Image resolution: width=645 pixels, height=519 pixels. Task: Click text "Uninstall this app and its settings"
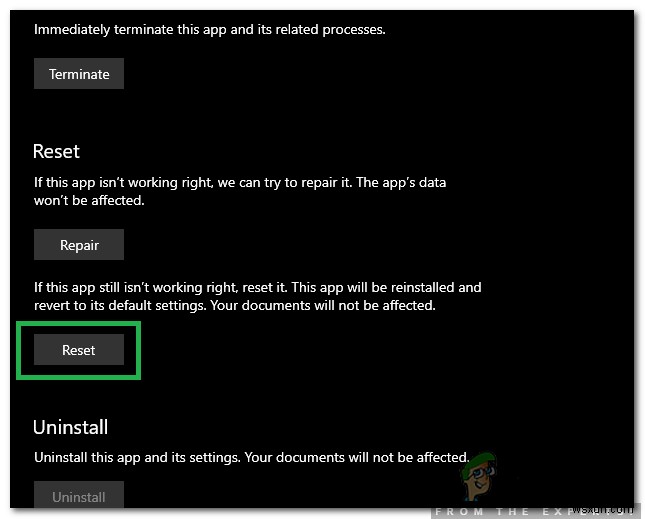(x=137, y=457)
